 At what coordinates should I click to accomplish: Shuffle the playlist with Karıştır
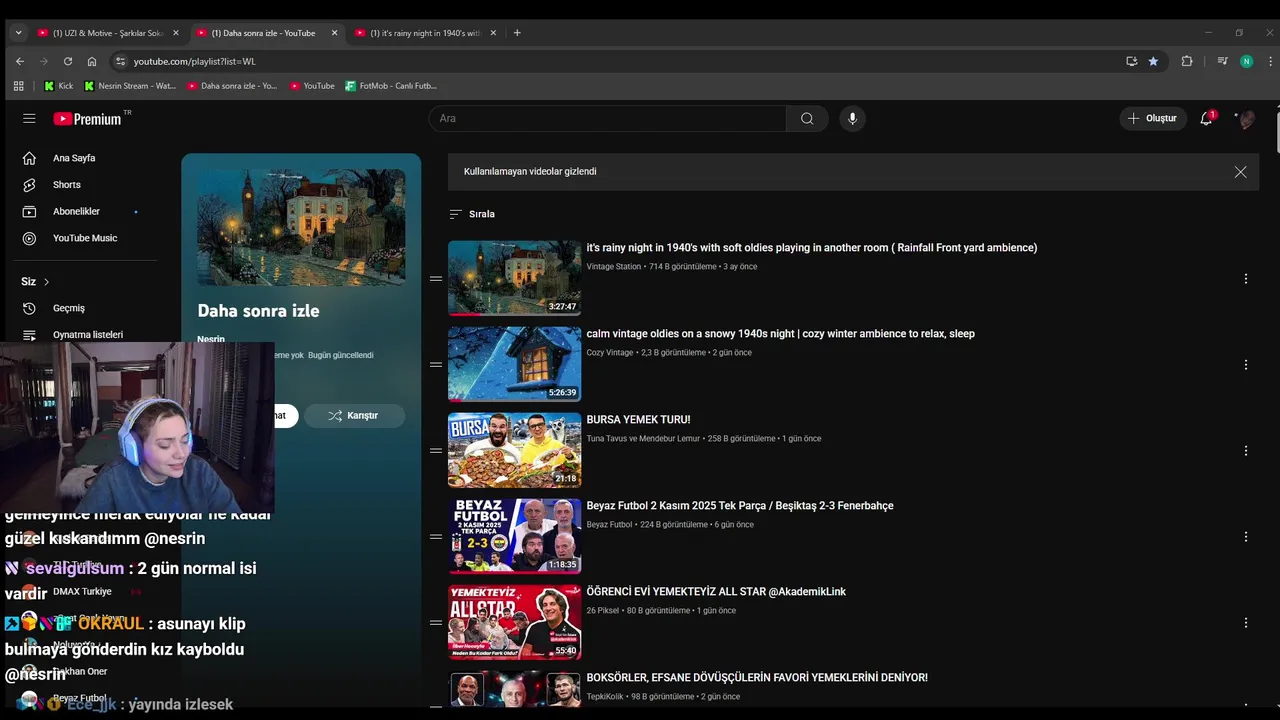pyautogui.click(x=354, y=416)
